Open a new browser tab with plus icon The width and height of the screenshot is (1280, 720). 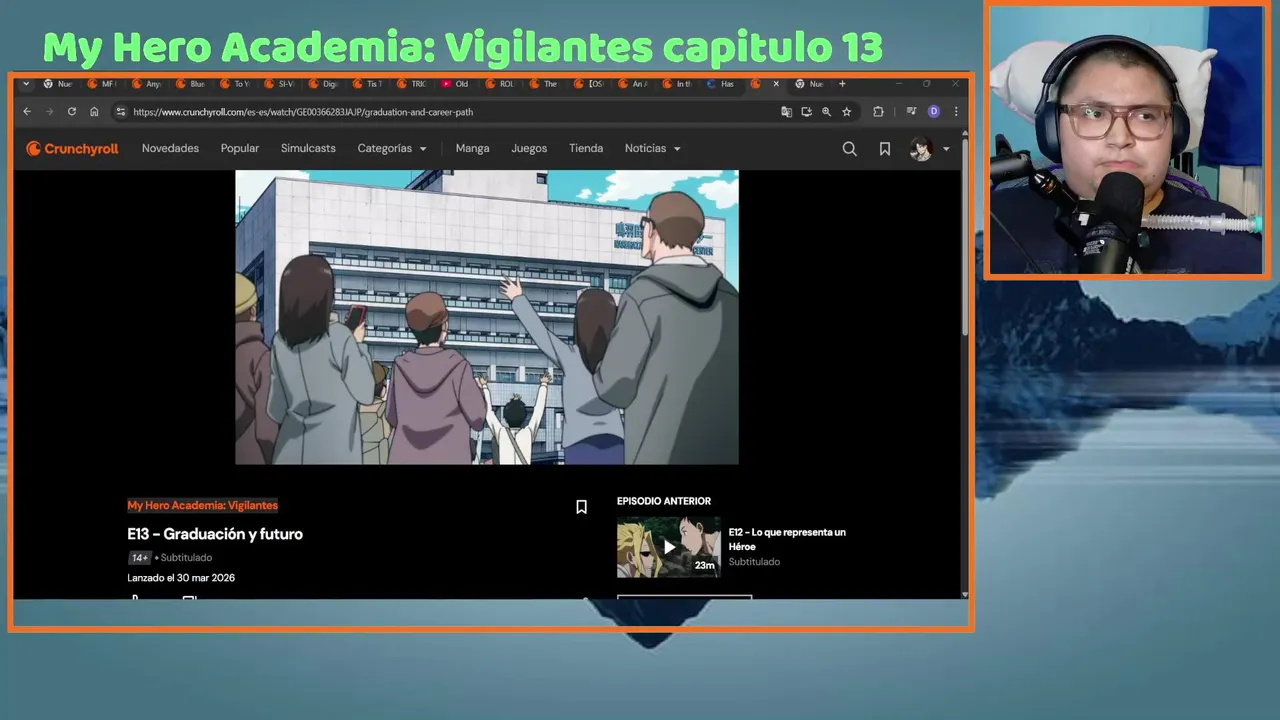tap(842, 84)
